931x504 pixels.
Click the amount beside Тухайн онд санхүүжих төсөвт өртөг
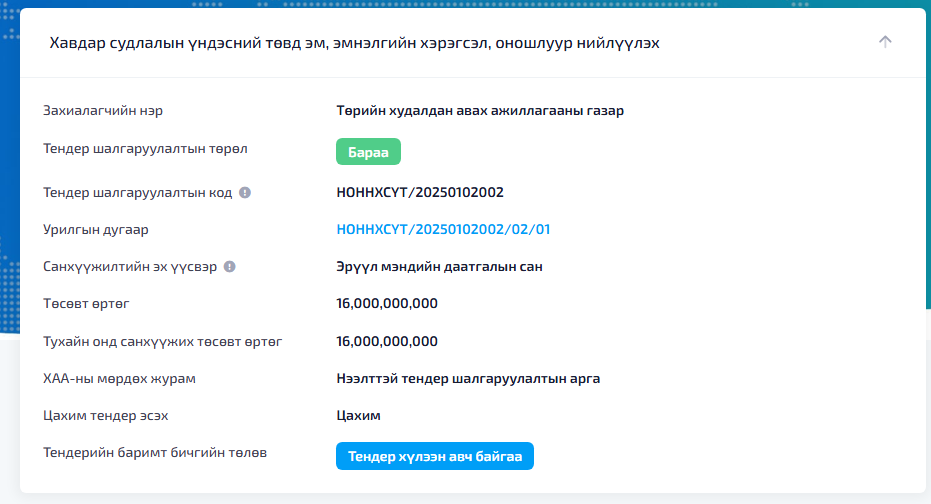pos(388,342)
